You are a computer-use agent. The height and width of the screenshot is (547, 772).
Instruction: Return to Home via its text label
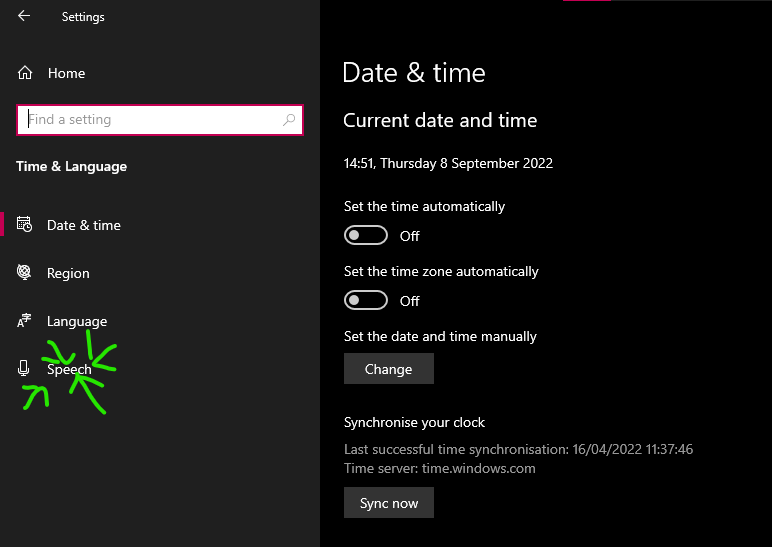point(66,73)
